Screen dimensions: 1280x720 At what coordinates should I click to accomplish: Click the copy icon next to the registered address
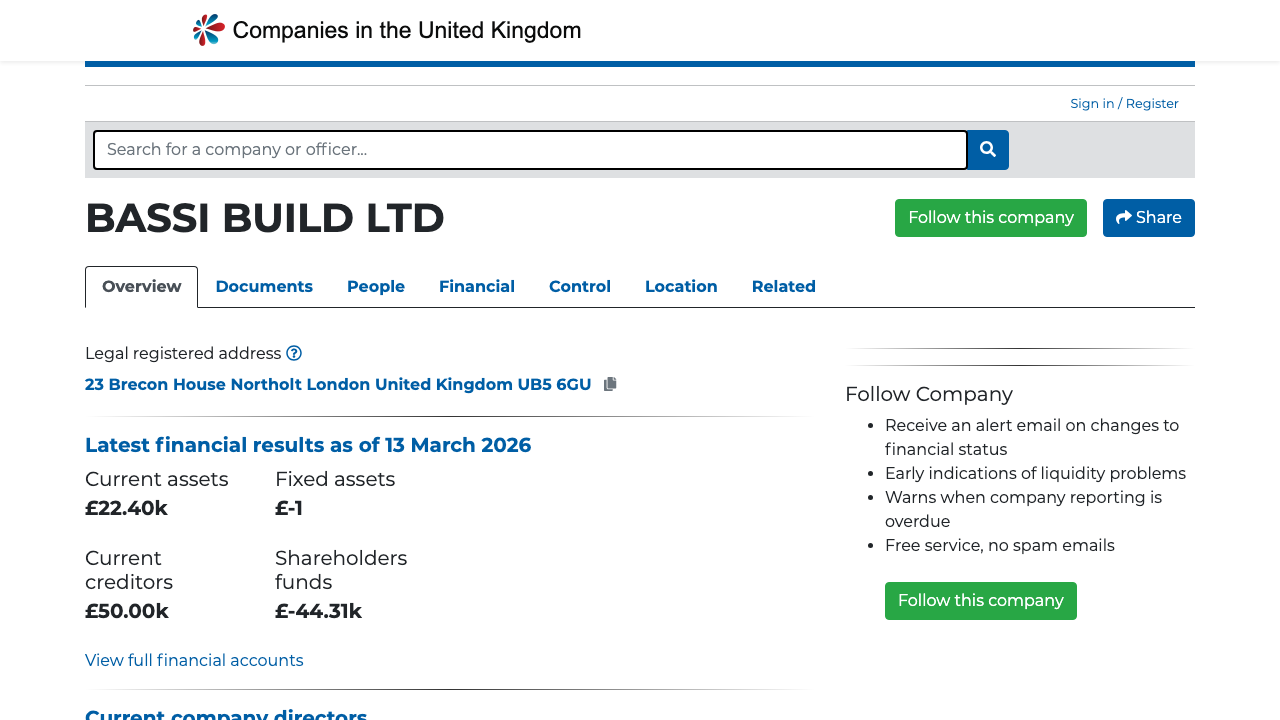(610, 383)
